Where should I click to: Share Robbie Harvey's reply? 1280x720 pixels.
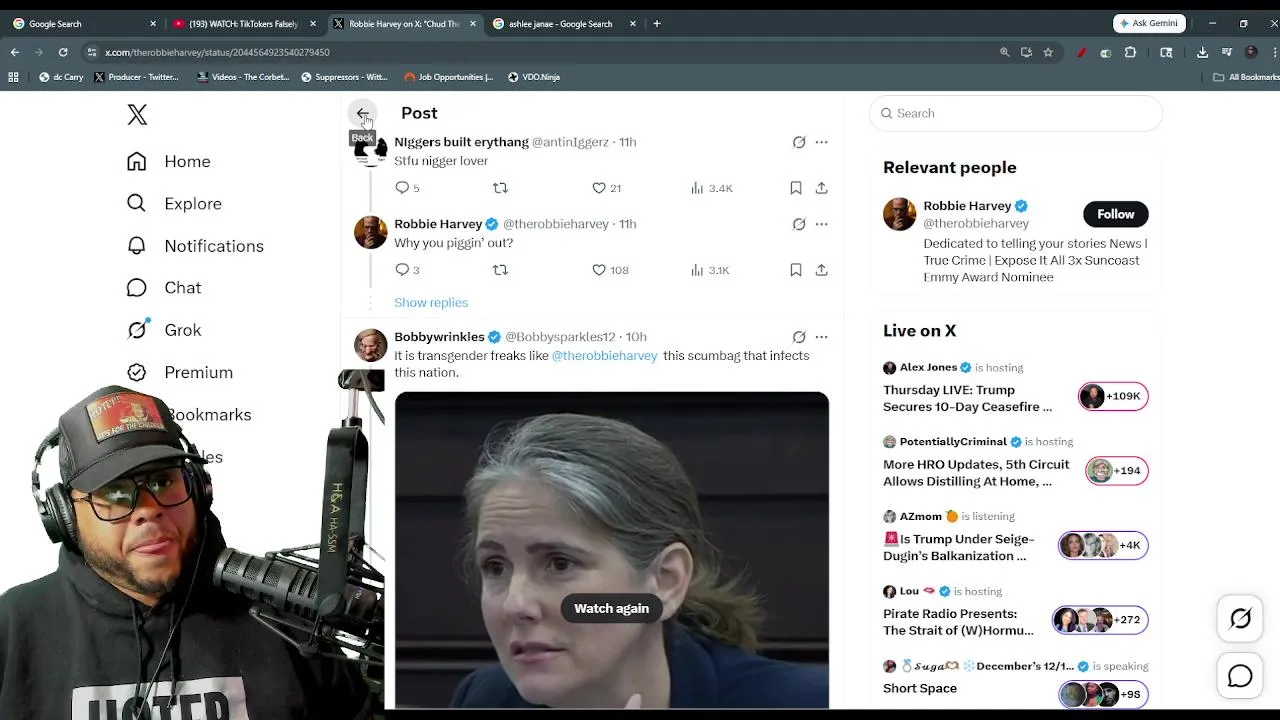click(x=821, y=270)
